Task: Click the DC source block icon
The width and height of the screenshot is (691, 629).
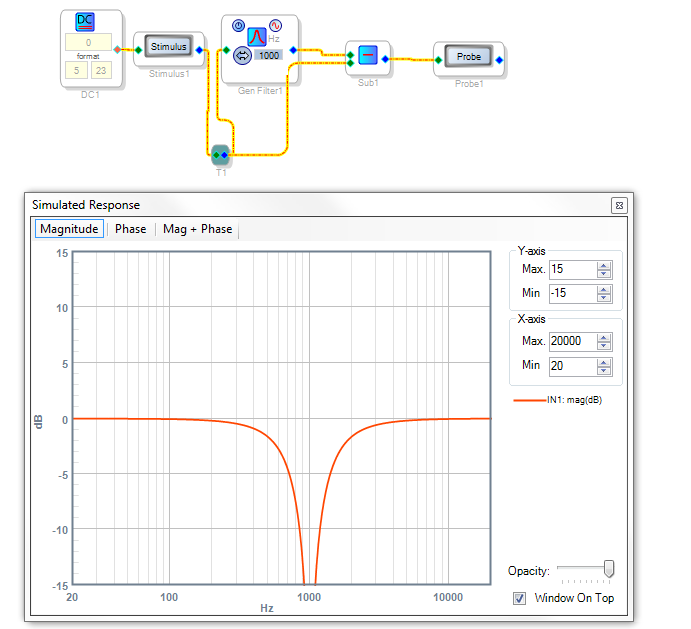Action: tap(85, 22)
